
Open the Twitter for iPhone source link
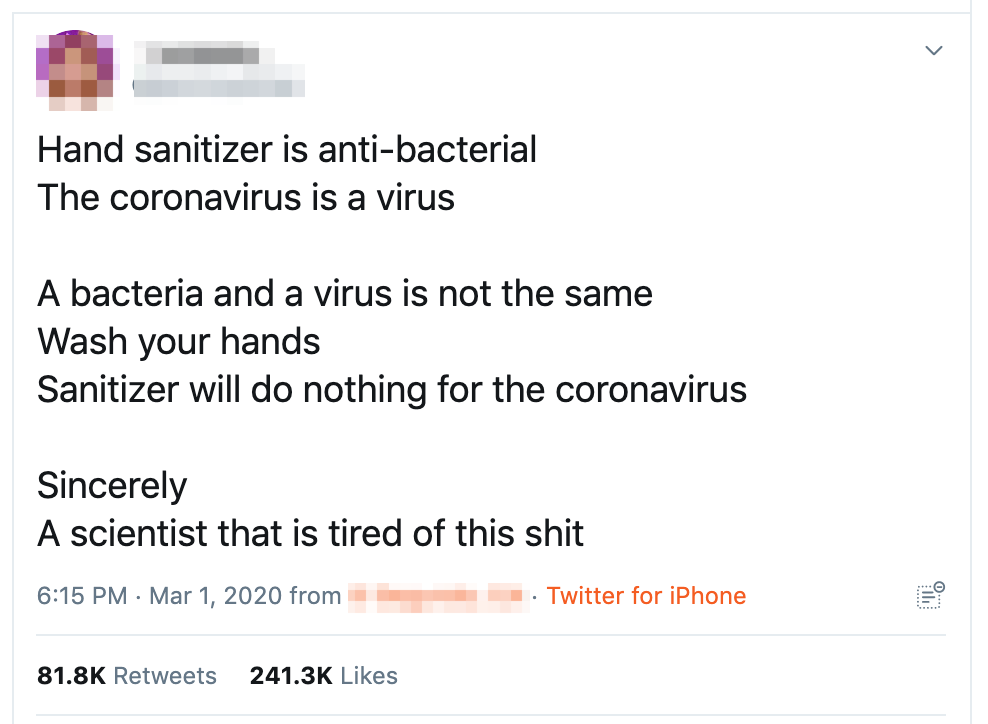tap(646, 595)
